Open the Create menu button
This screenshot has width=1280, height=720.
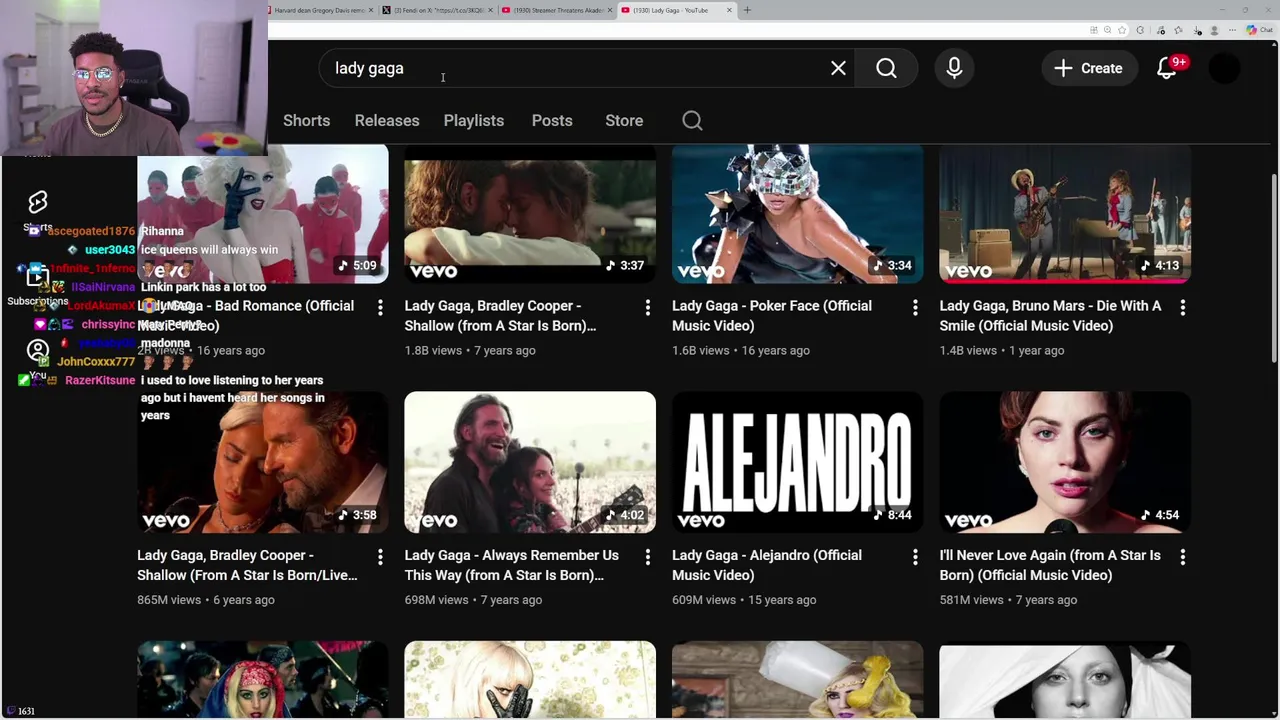(1088, 68)
